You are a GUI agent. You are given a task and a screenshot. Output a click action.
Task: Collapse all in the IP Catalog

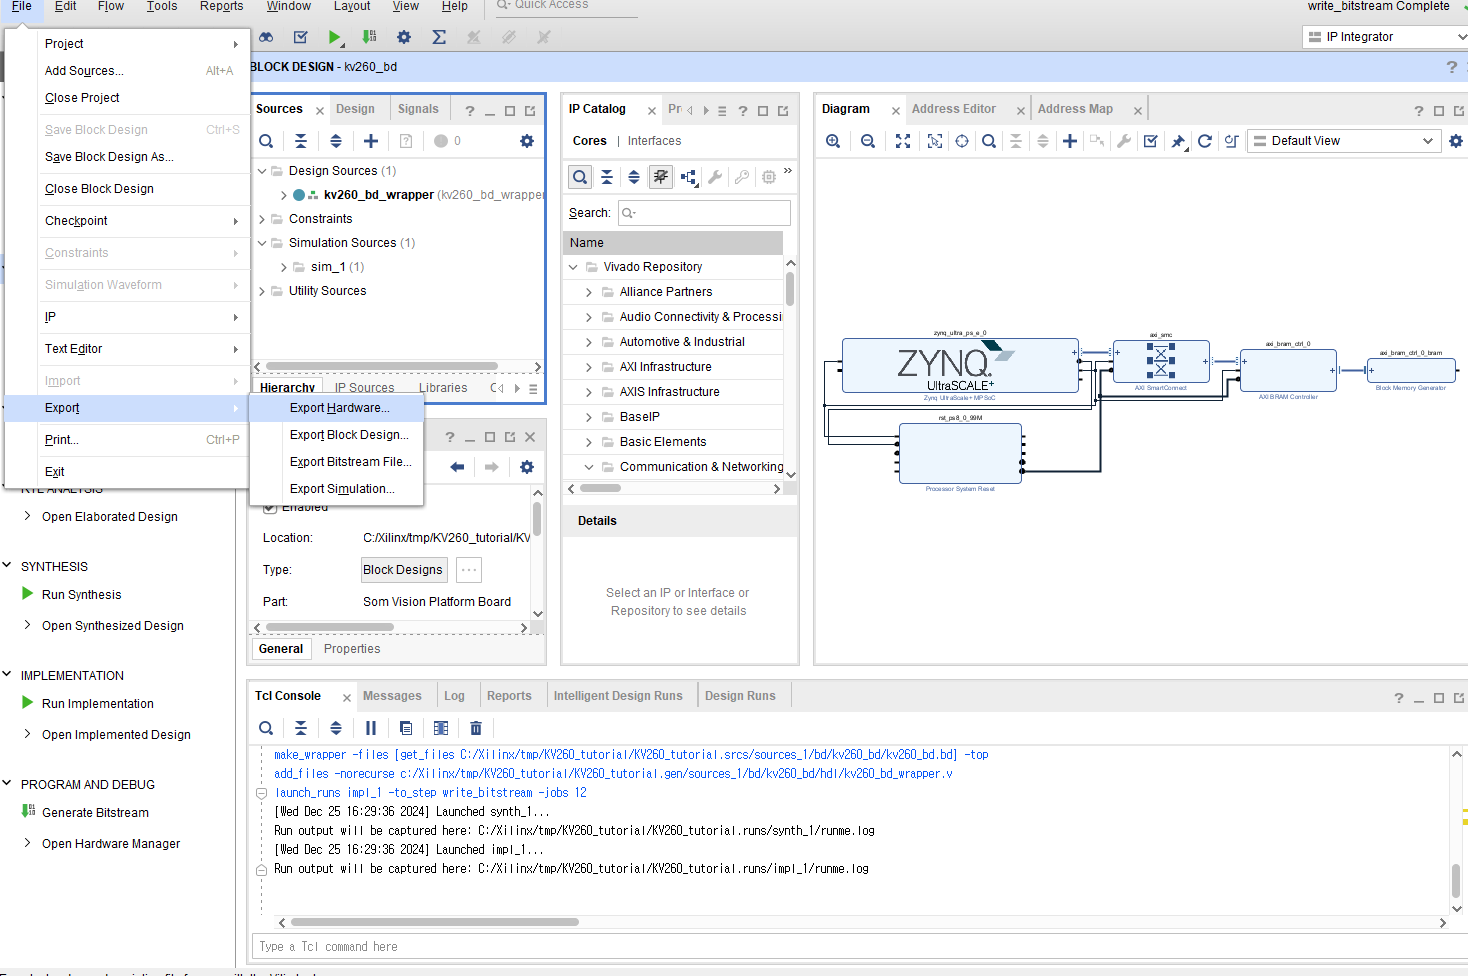[607, 177]
